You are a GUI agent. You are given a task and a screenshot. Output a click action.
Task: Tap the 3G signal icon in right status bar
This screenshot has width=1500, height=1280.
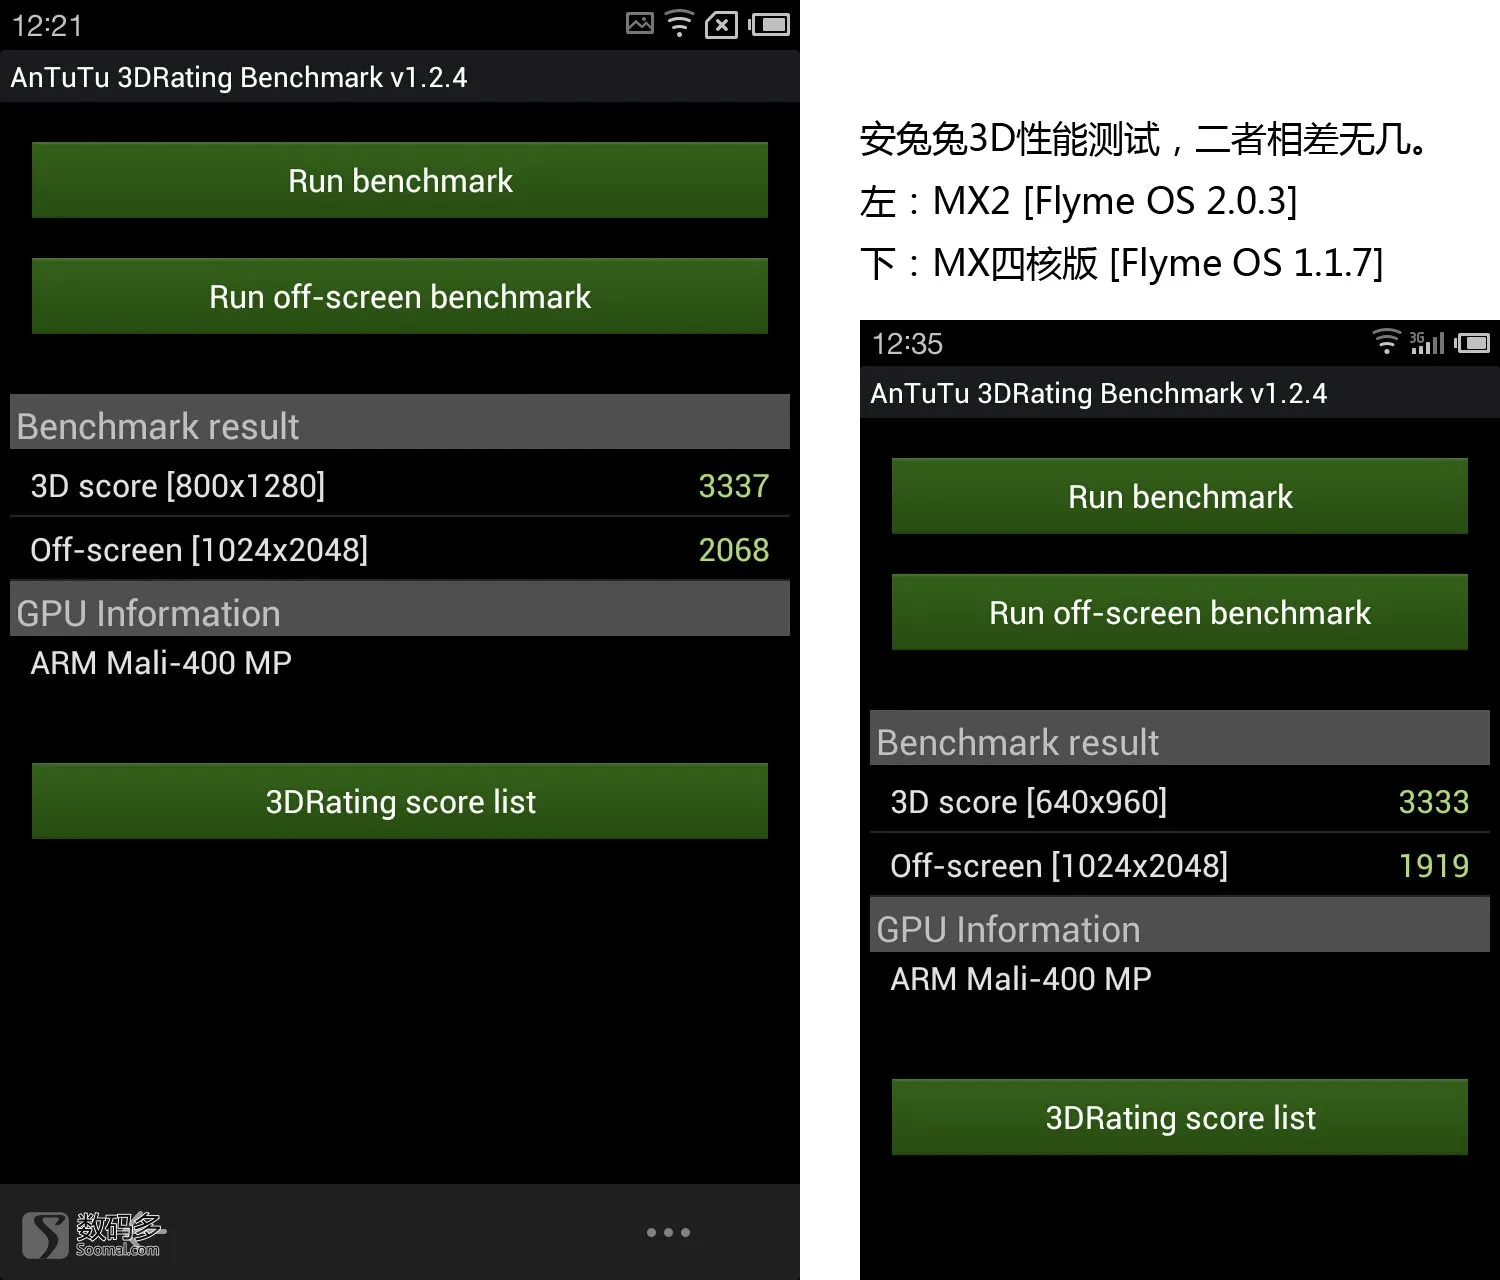click(1427, 343)
